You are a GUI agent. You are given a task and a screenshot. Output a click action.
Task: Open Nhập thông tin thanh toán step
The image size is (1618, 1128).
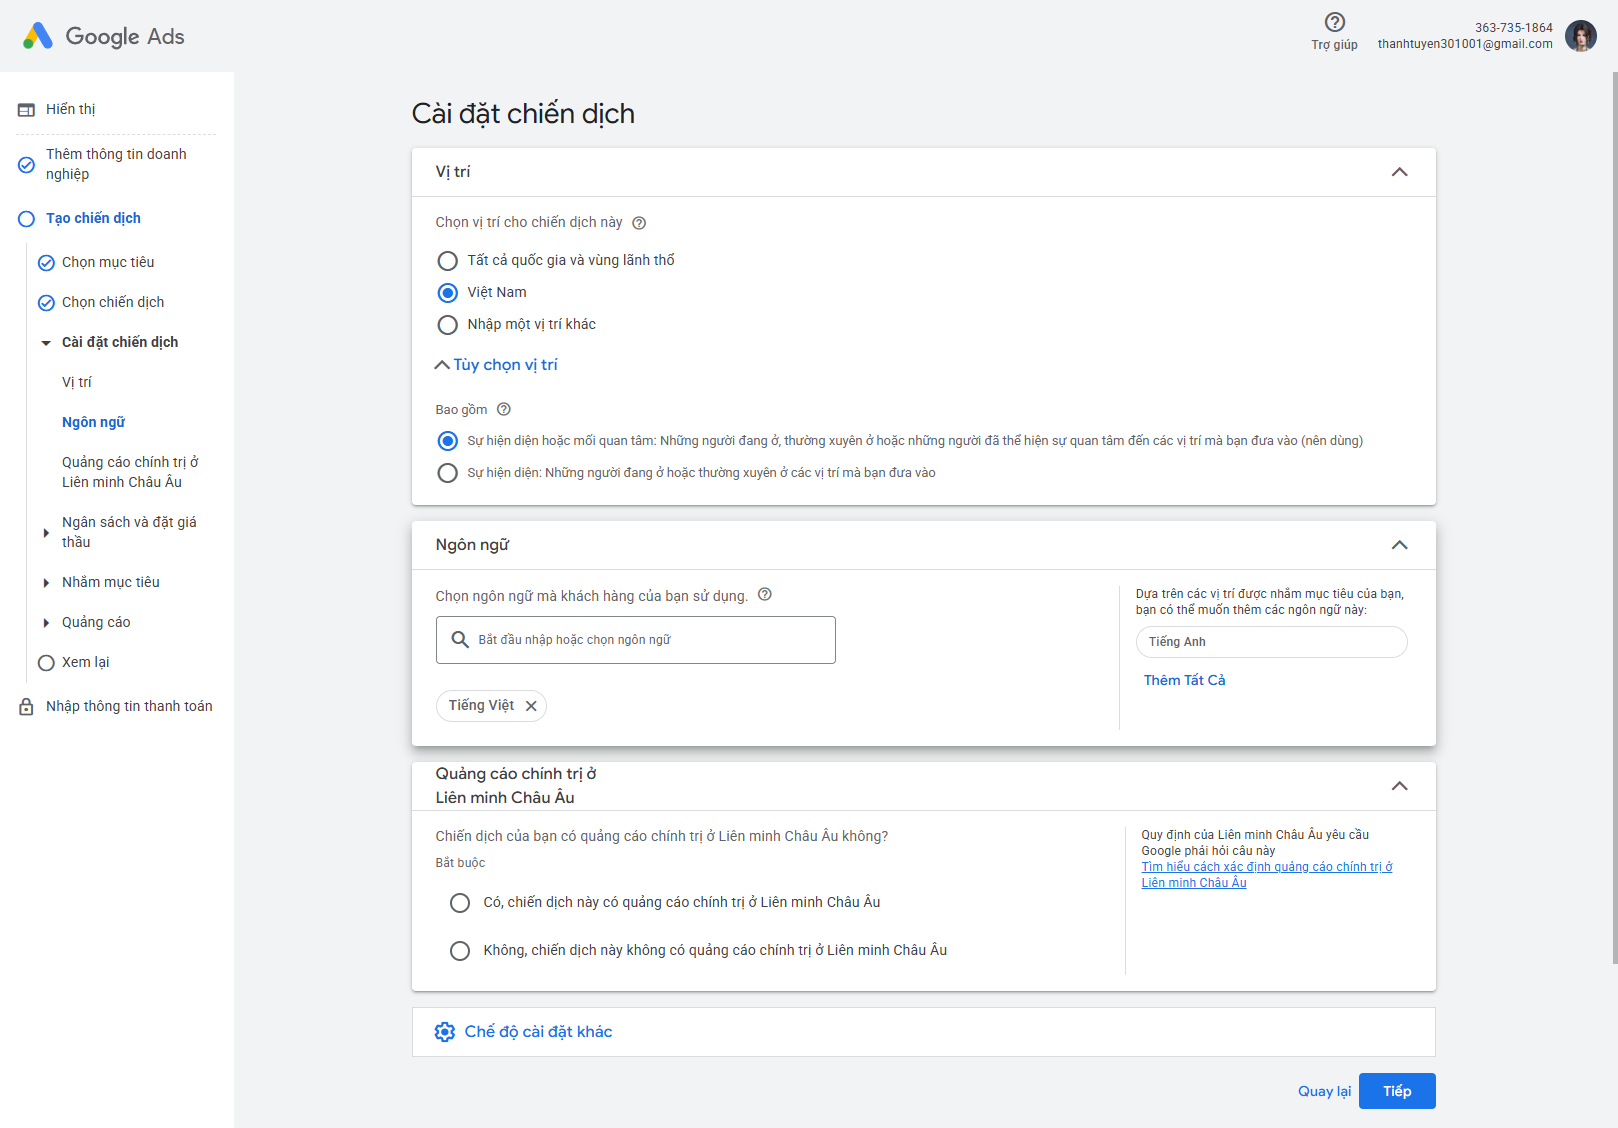click(129, 706)
